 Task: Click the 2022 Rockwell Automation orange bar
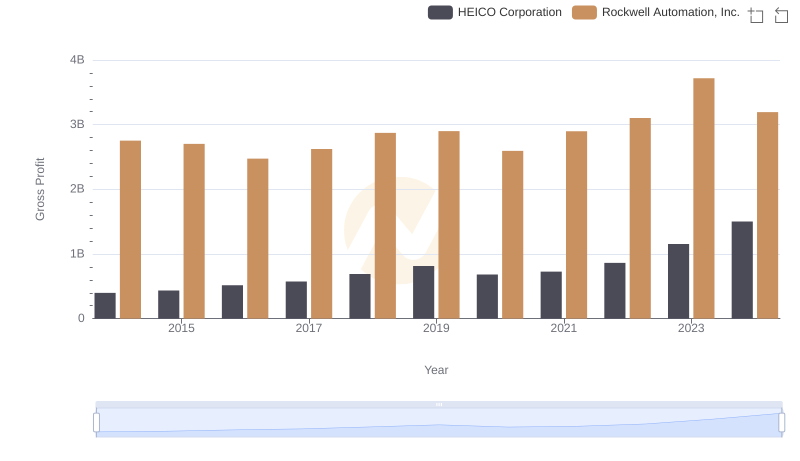tap(640, 218)
